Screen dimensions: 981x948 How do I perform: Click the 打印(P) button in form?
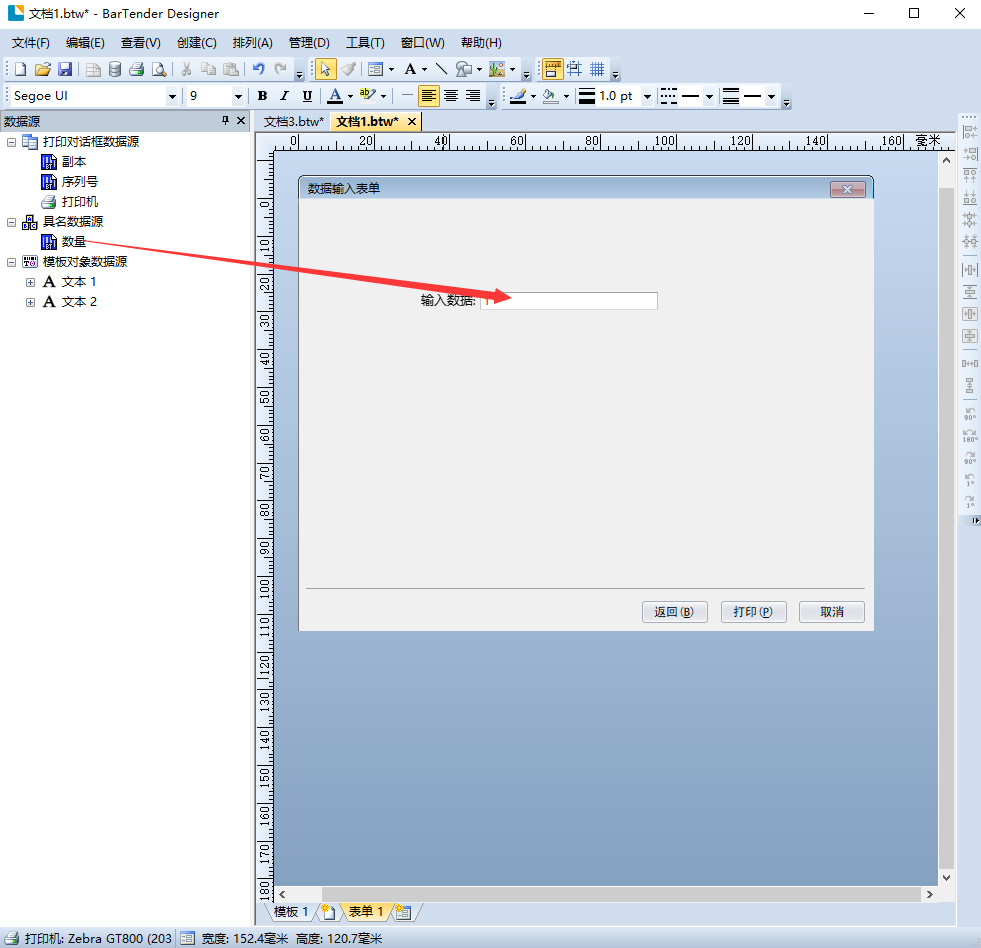coord(753,612)
